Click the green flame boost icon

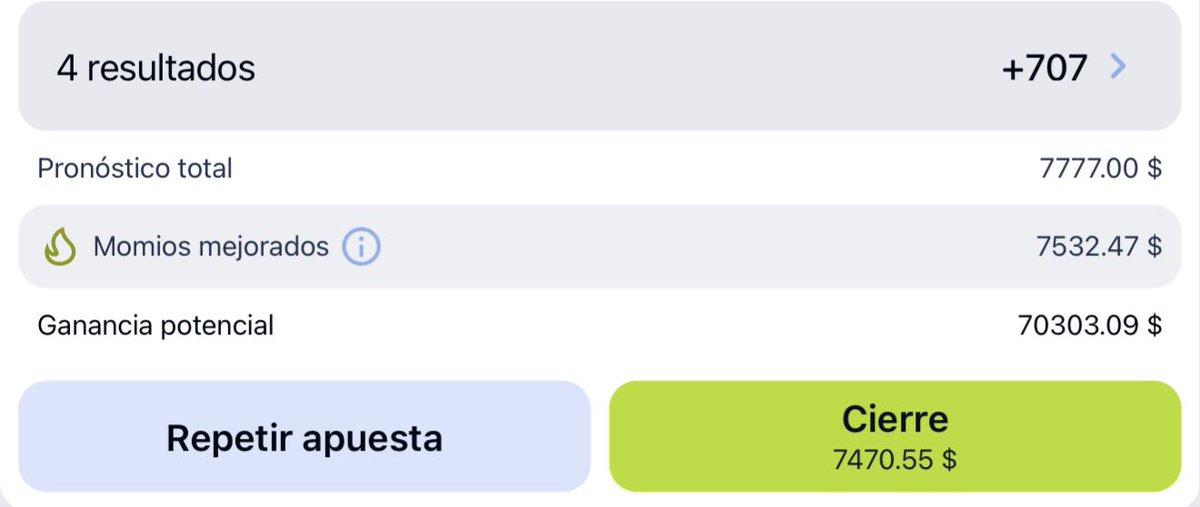tap(61, 246)
